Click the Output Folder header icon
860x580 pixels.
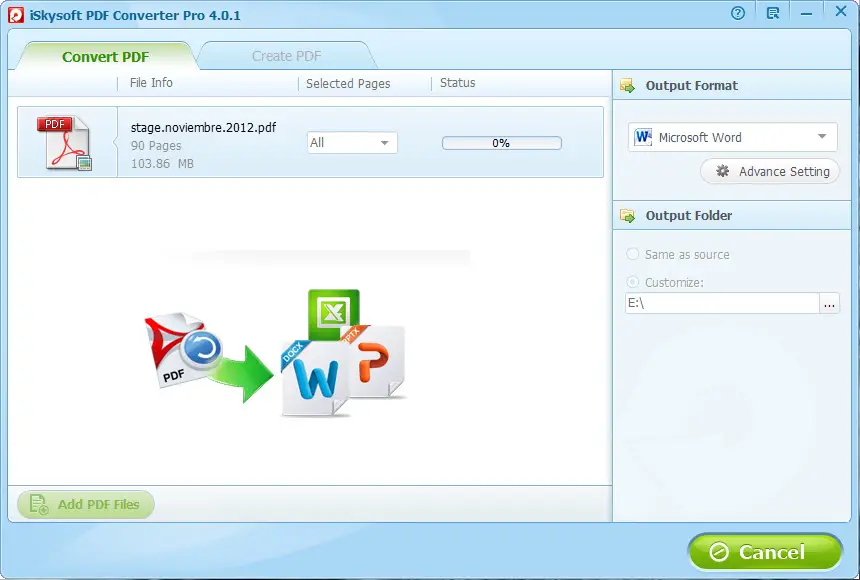coord(627,216)
